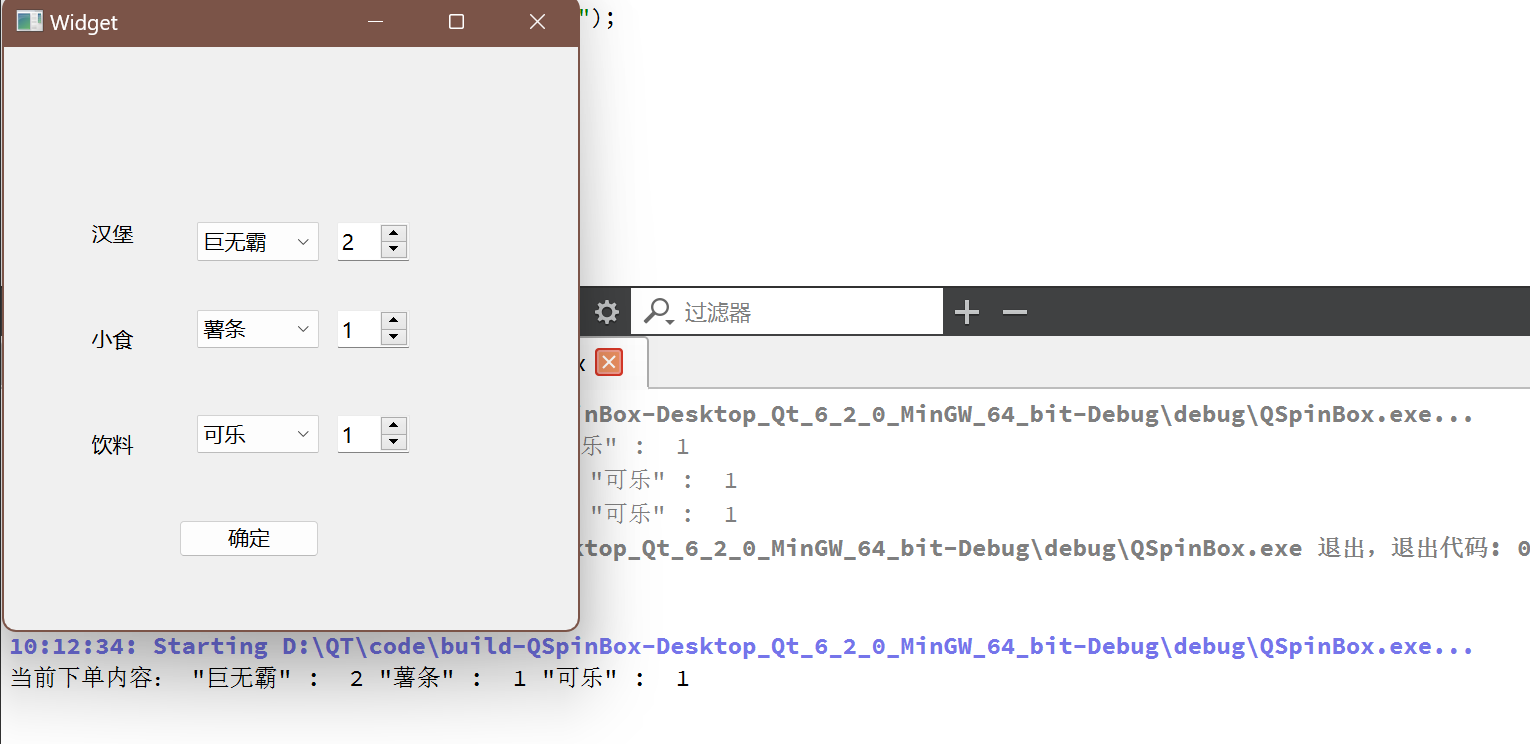The image size is (1530, 744).
Task: Increase the 可乐 quantity with up arrow
Action: tap(394, 425)
